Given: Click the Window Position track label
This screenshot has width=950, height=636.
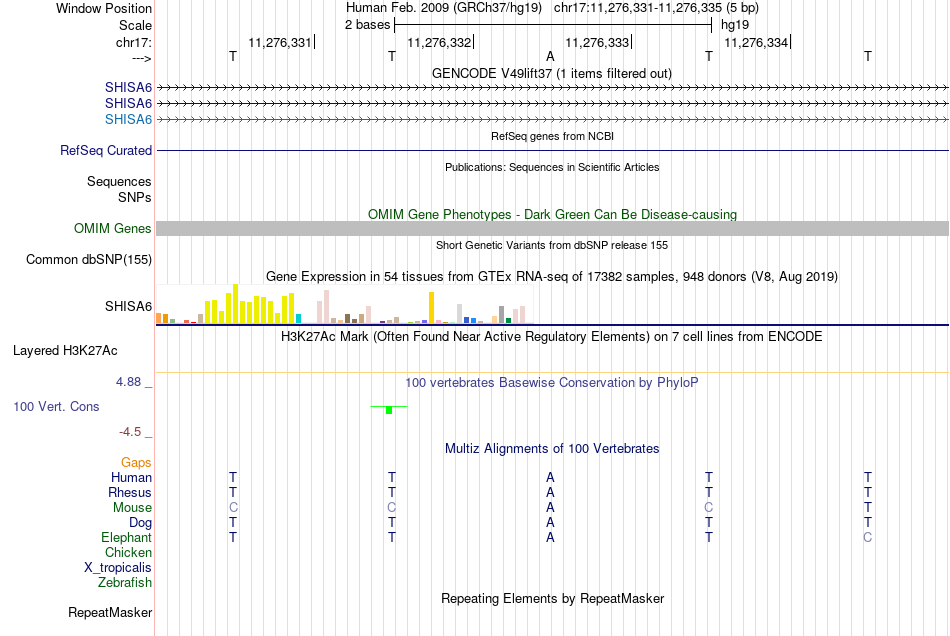Looking at the screenshot, I should click(104, 8).
